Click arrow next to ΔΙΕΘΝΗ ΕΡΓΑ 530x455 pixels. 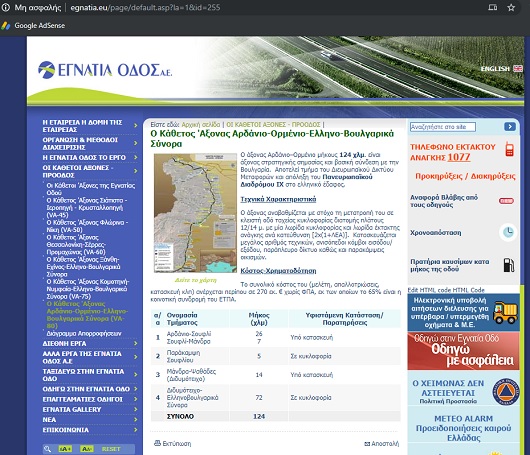pyautogui.click(x=136, y=343)
